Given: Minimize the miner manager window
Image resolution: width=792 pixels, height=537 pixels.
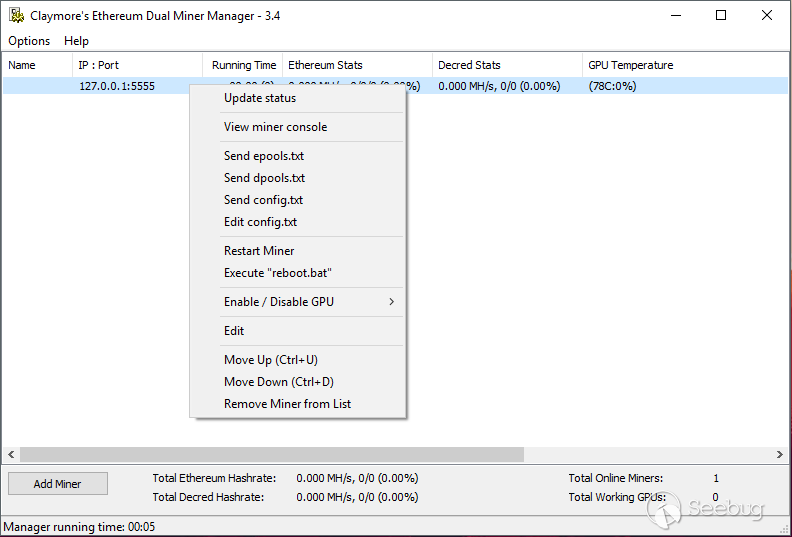Looking at the screenshot, I should click(x=676, y=16).
